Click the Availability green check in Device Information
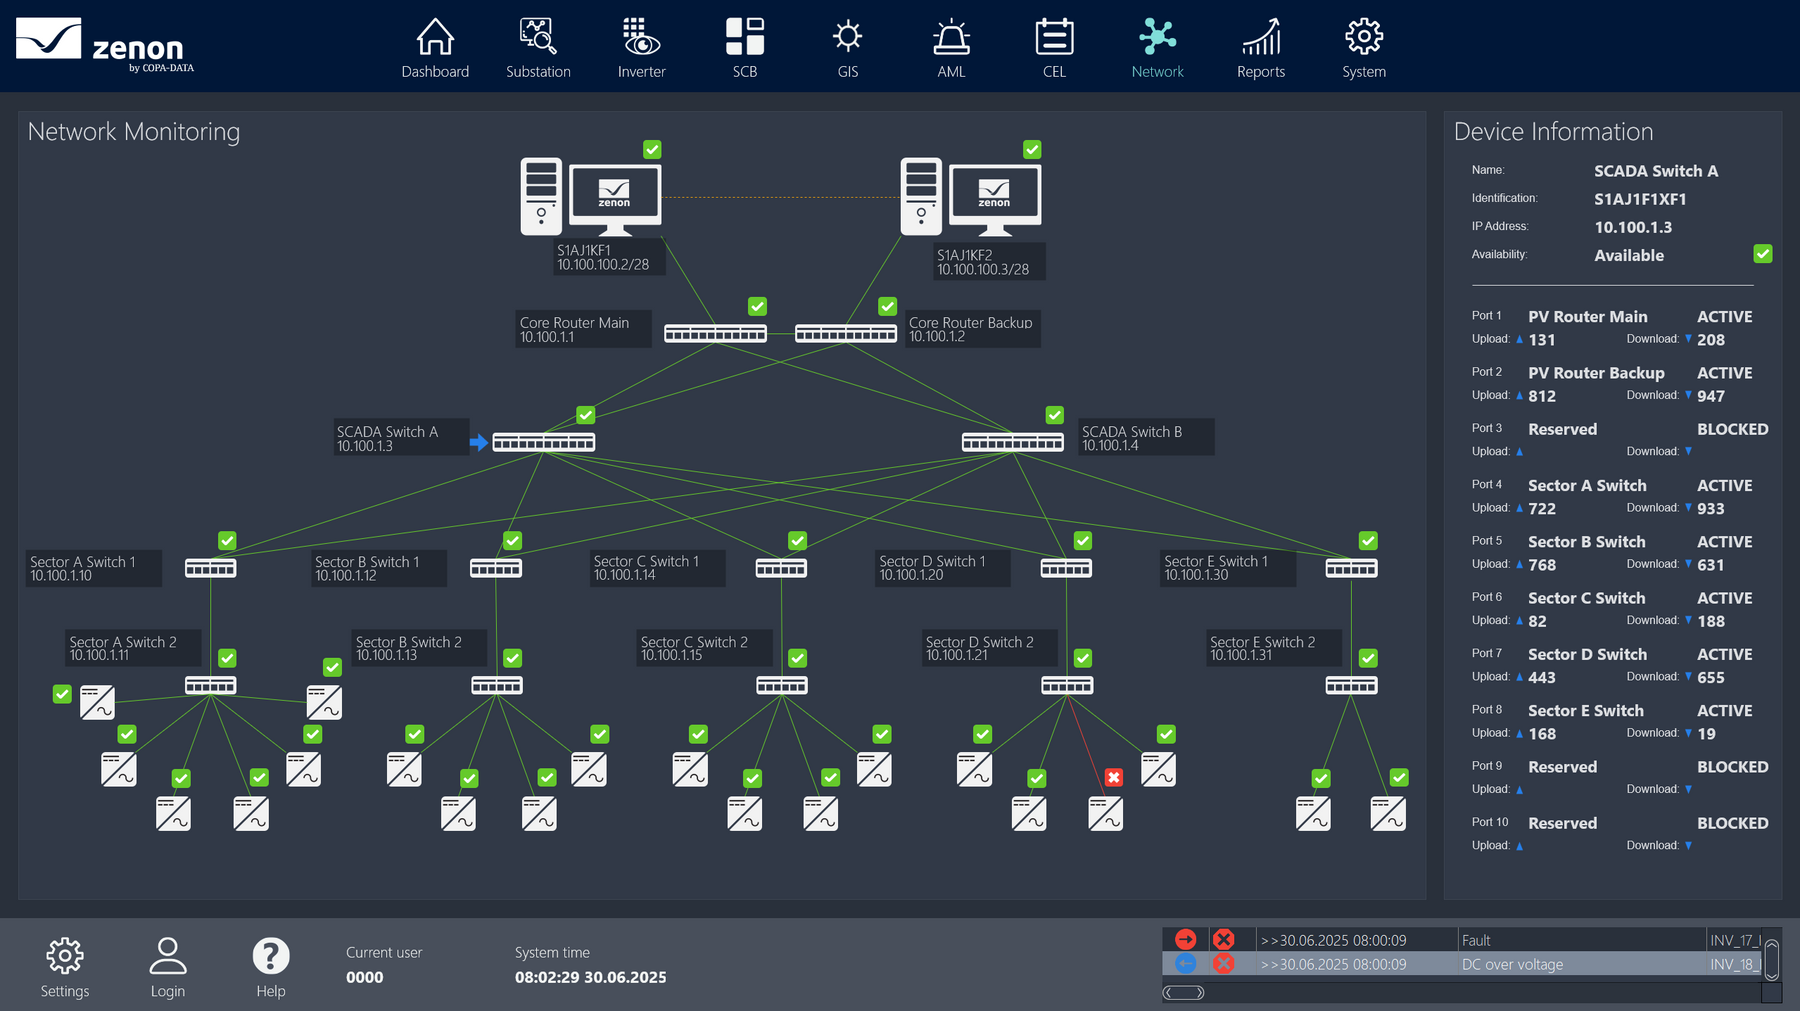The width and height of the screenshot is (1800, 1011). 1763,254
